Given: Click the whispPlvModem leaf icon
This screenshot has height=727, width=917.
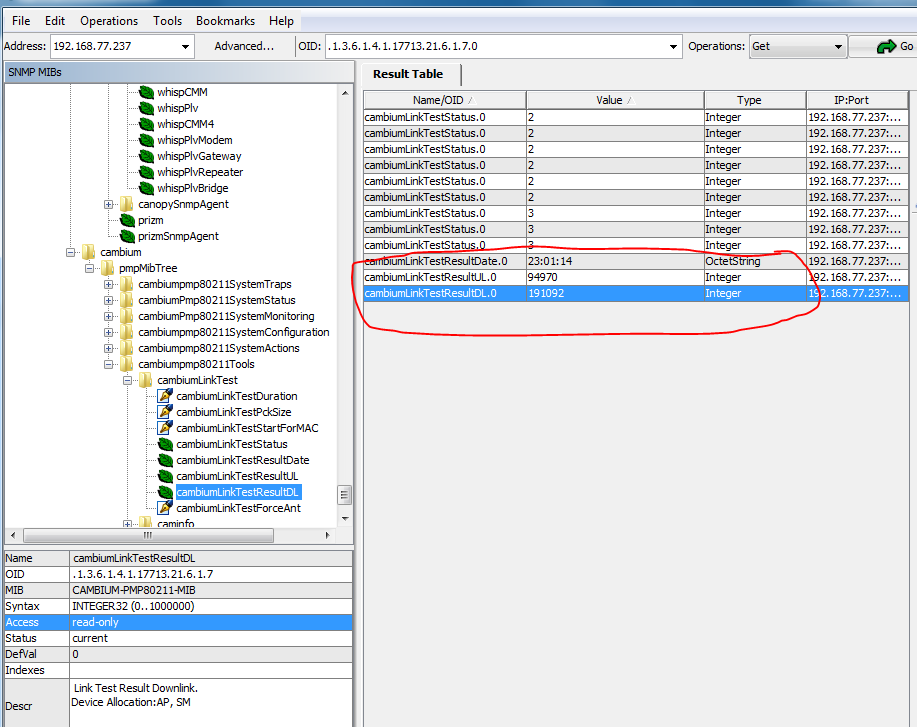Looking at the screenshot, I should click(x=146, y=140).
